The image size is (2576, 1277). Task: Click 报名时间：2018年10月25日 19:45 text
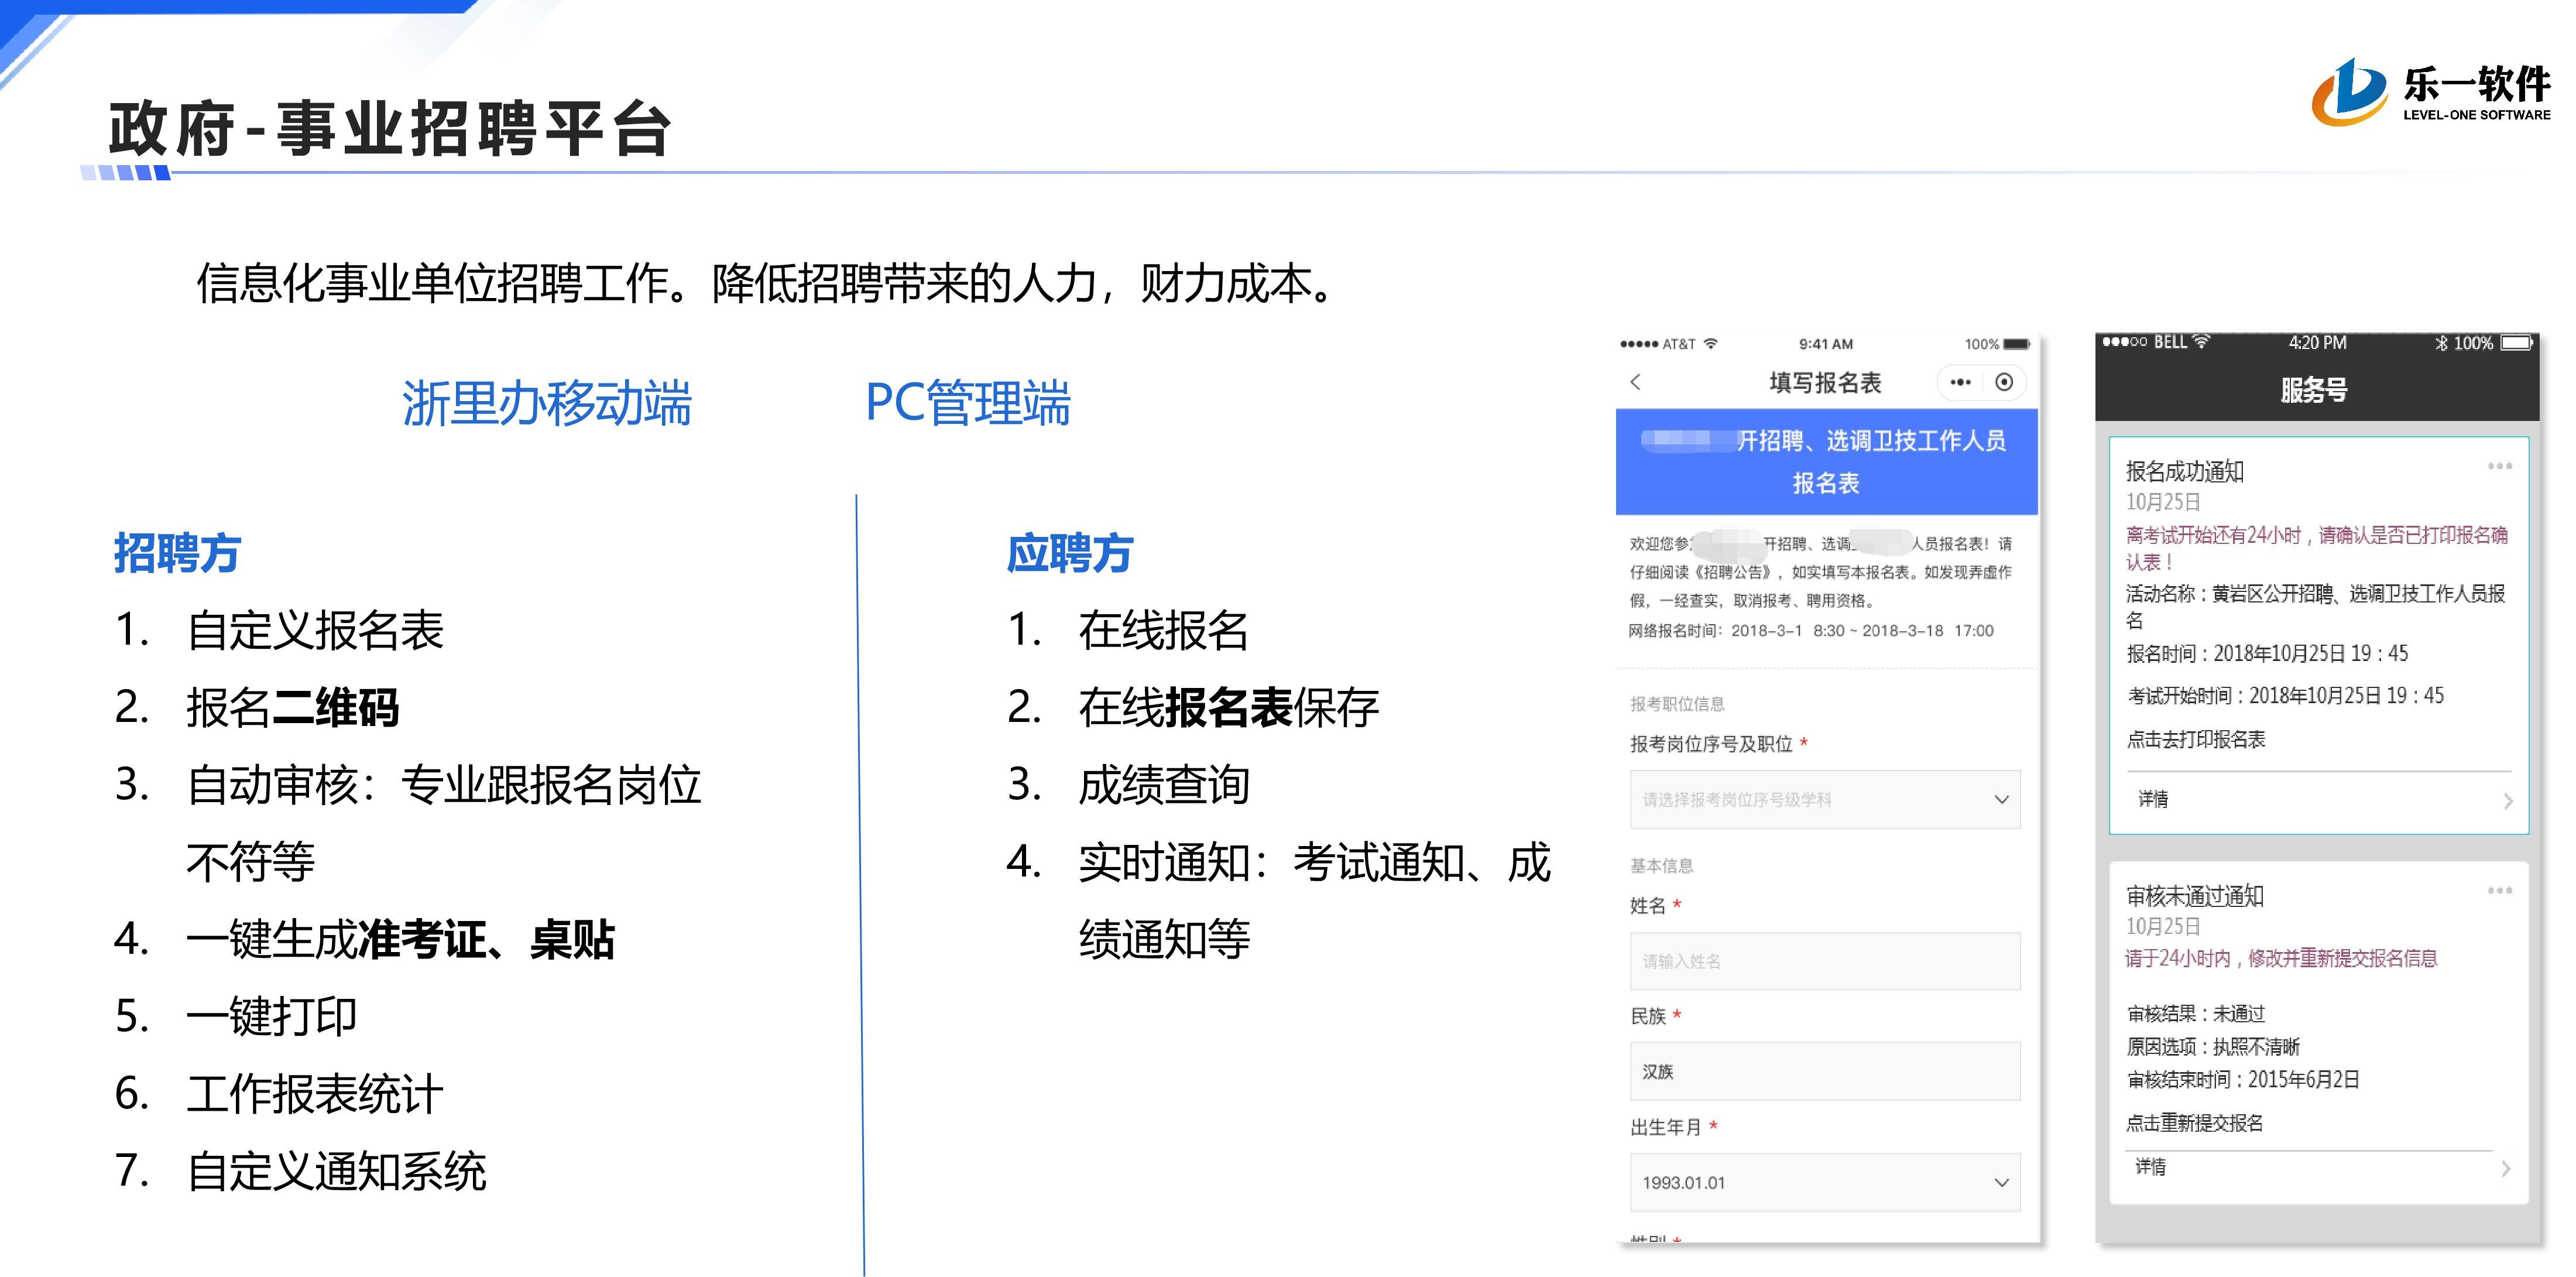point(2267,654)
